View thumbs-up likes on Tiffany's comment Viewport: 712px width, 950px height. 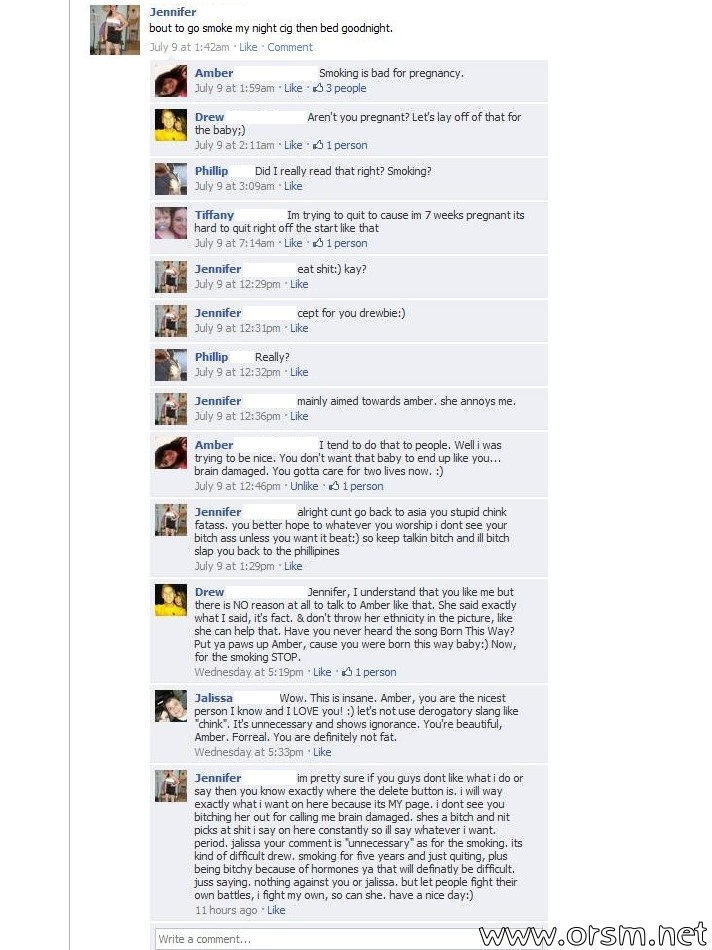pos(339,243)
